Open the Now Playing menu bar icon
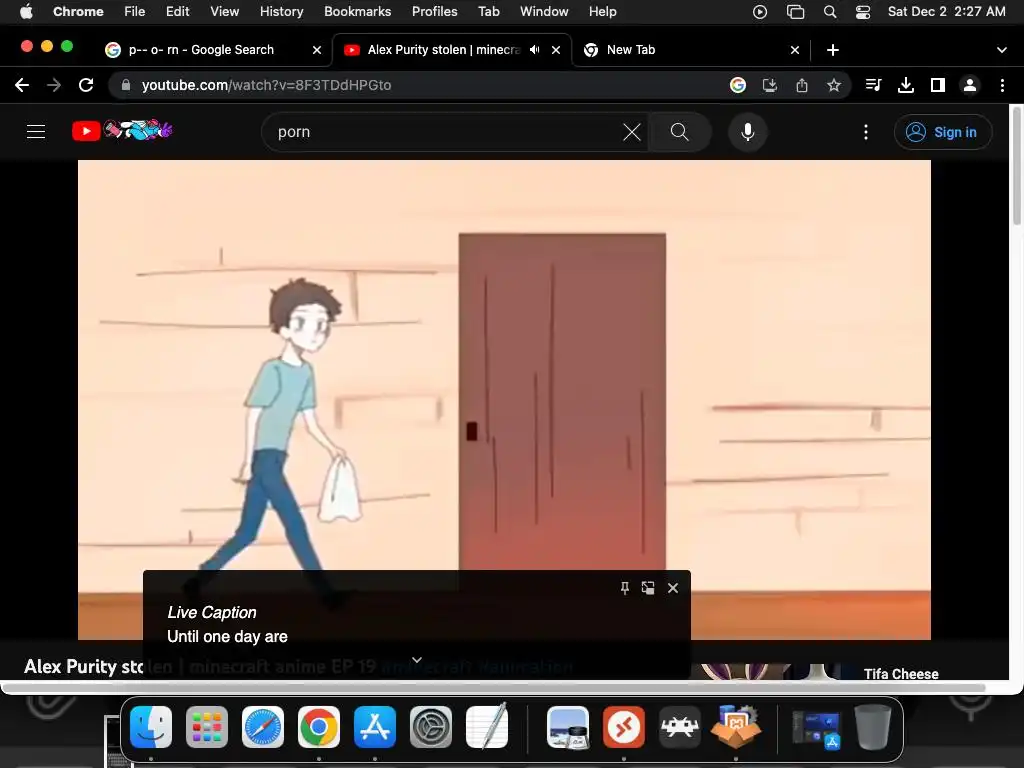Viewport: 1024px width, 768px height. pyautogui.click(x=760, y=11)
